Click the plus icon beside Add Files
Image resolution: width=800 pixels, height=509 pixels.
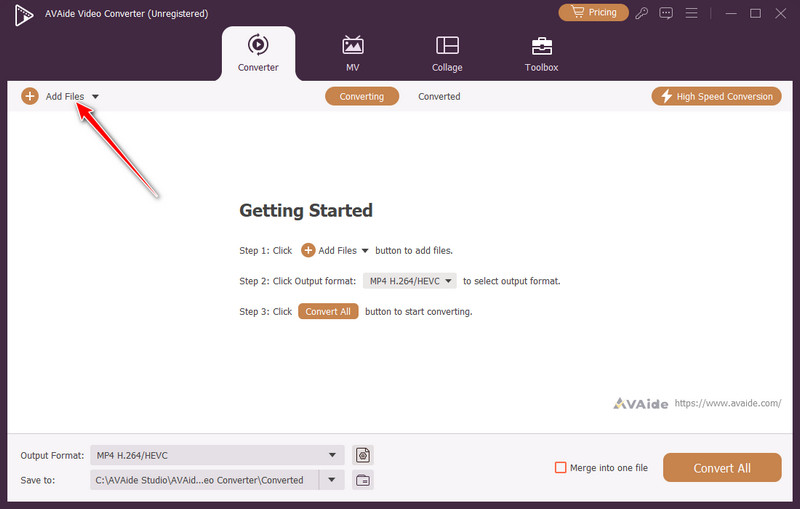click(x=30, y=96)
